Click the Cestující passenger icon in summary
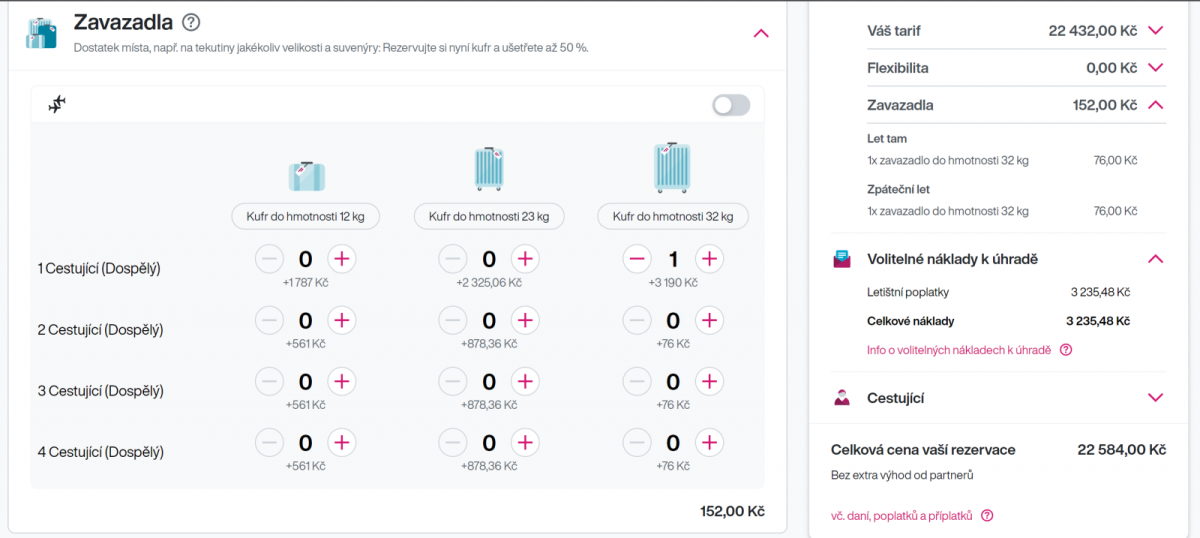Screen dimensions: 1200x538 coord(842,398)
